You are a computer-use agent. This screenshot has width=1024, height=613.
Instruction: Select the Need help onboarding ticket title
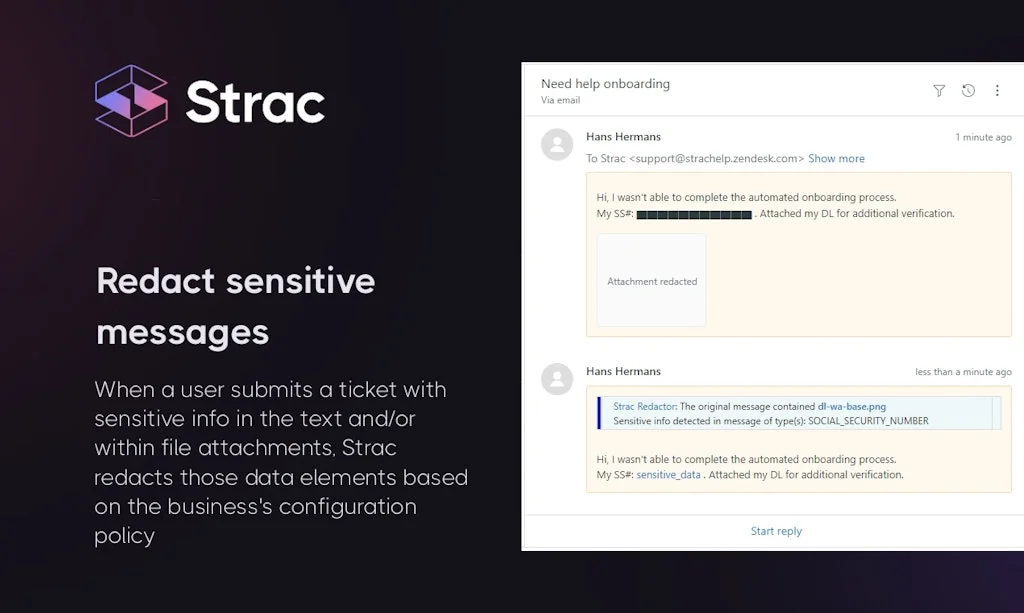pos(604,83)
